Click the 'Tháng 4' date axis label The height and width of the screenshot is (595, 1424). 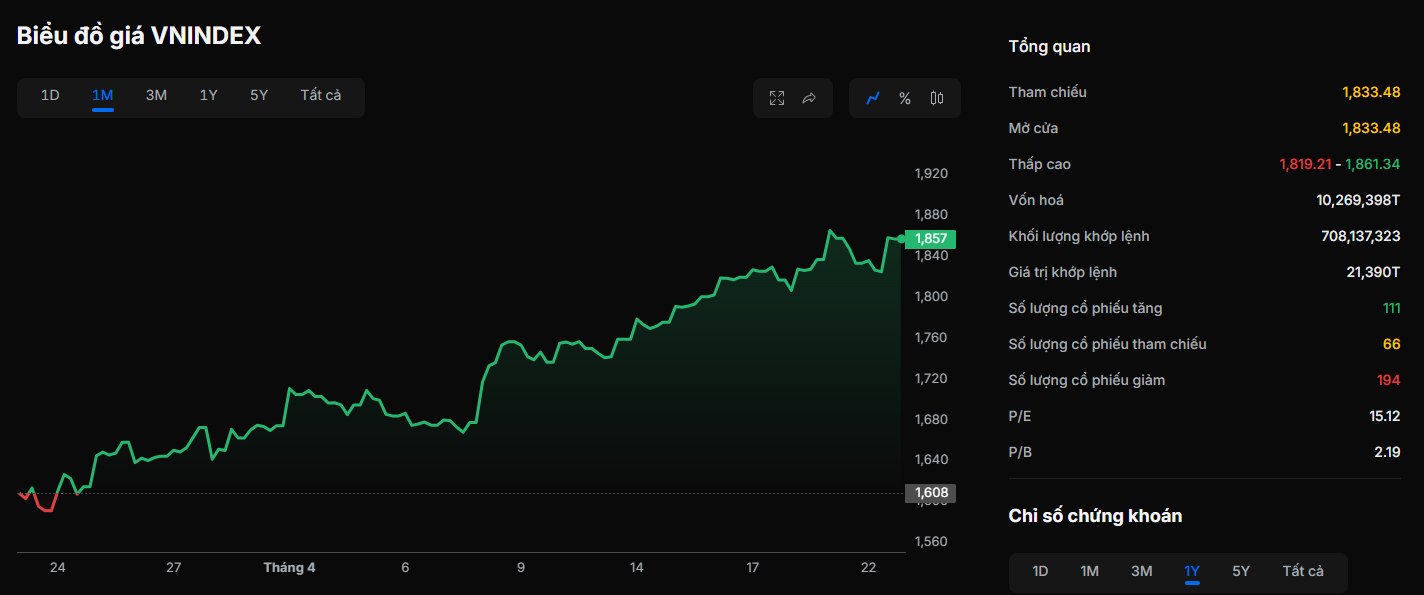tap(289, 568)
